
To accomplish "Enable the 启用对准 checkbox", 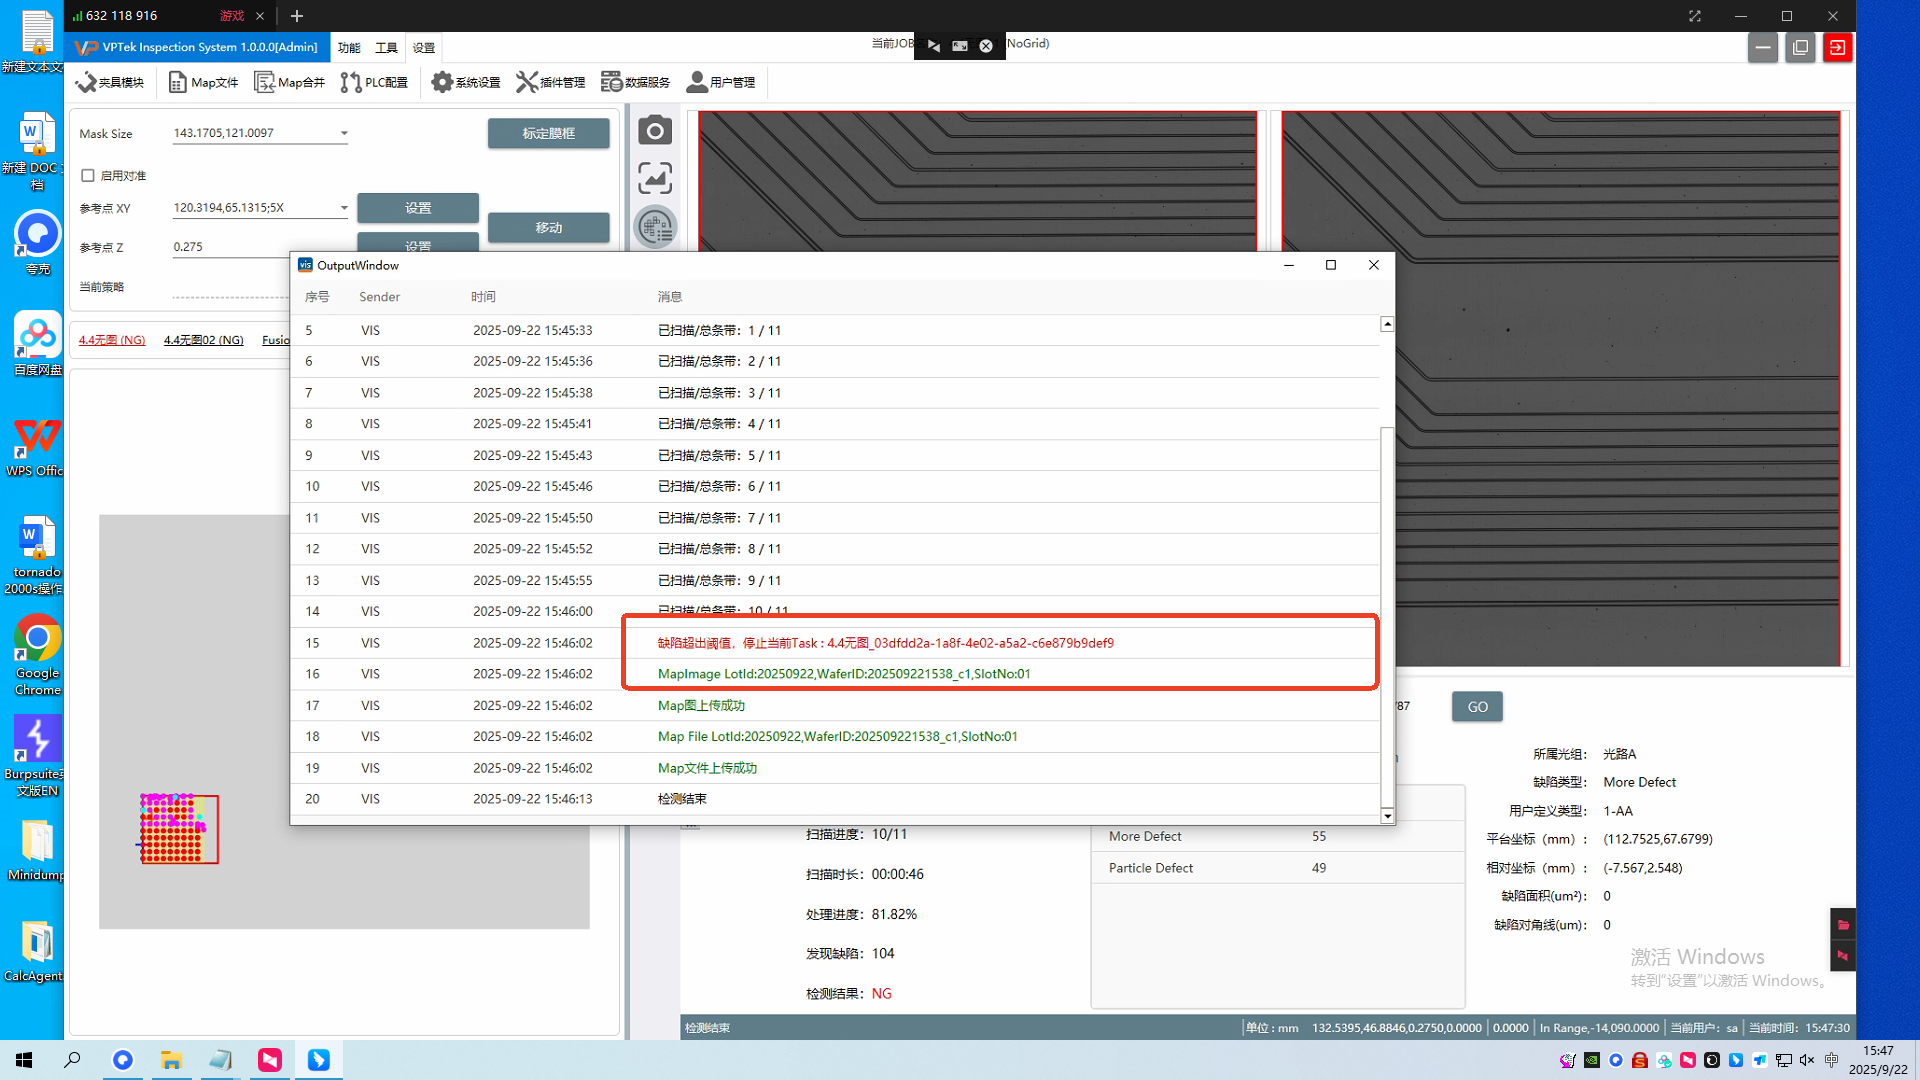I will pos(88,176).
